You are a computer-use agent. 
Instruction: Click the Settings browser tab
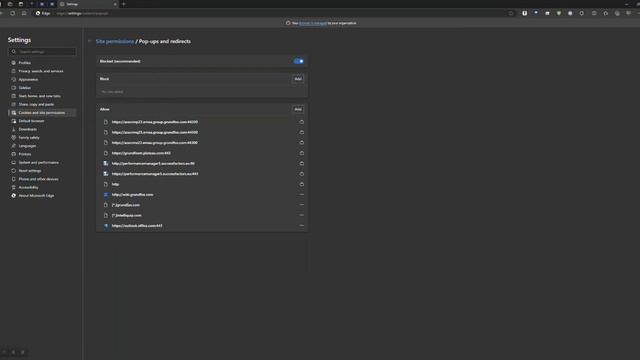pos(88,4)
